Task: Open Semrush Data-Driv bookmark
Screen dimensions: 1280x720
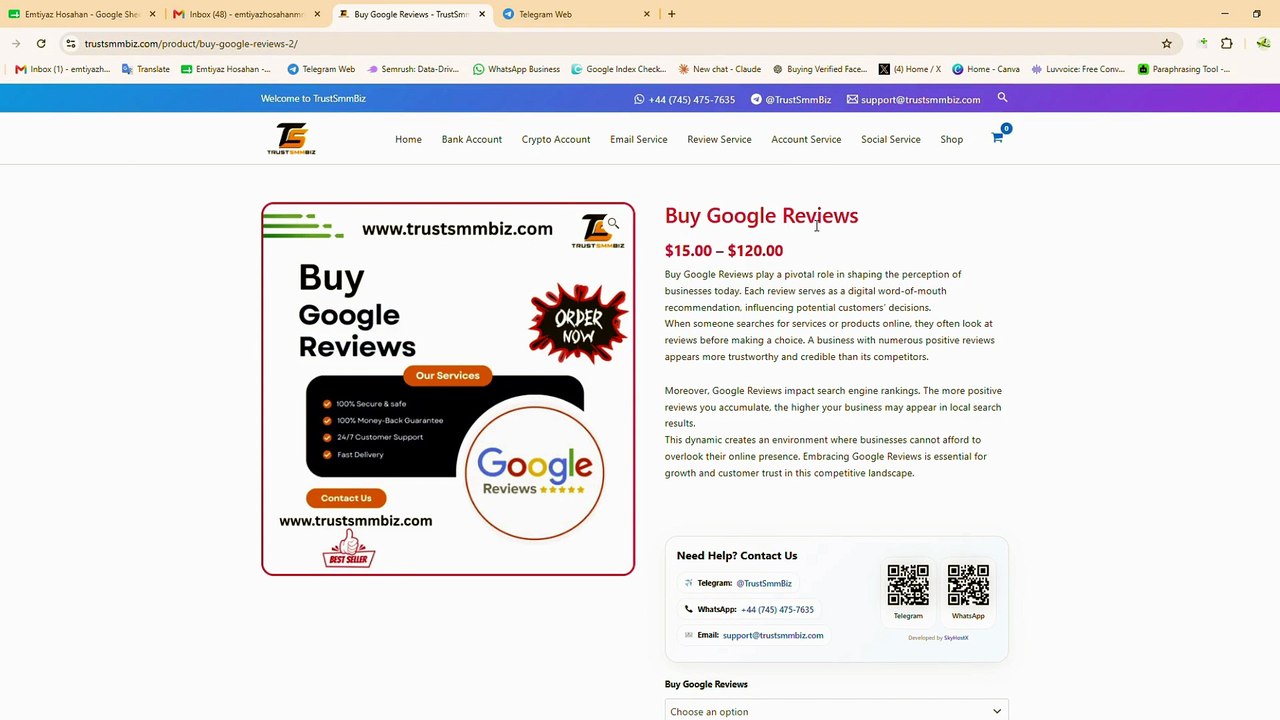Action: 413,69
